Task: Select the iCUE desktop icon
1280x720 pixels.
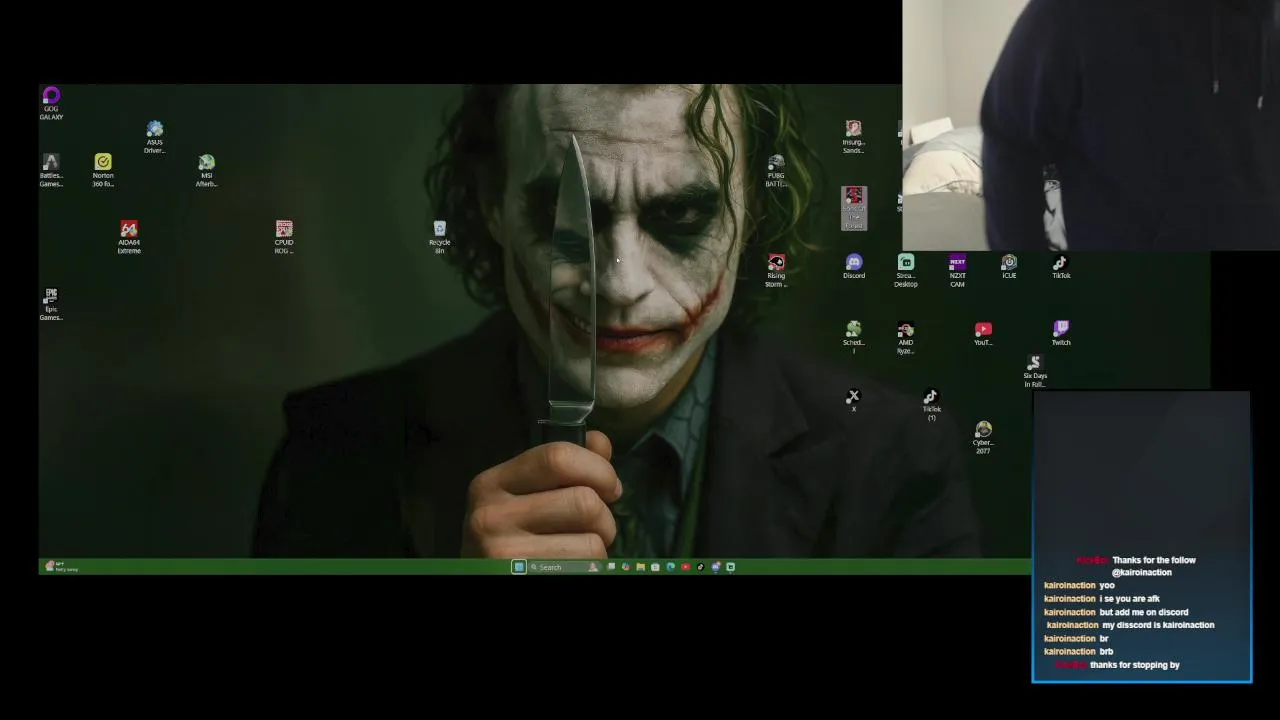Action: pyautogui.click(x=1009, y=266)
